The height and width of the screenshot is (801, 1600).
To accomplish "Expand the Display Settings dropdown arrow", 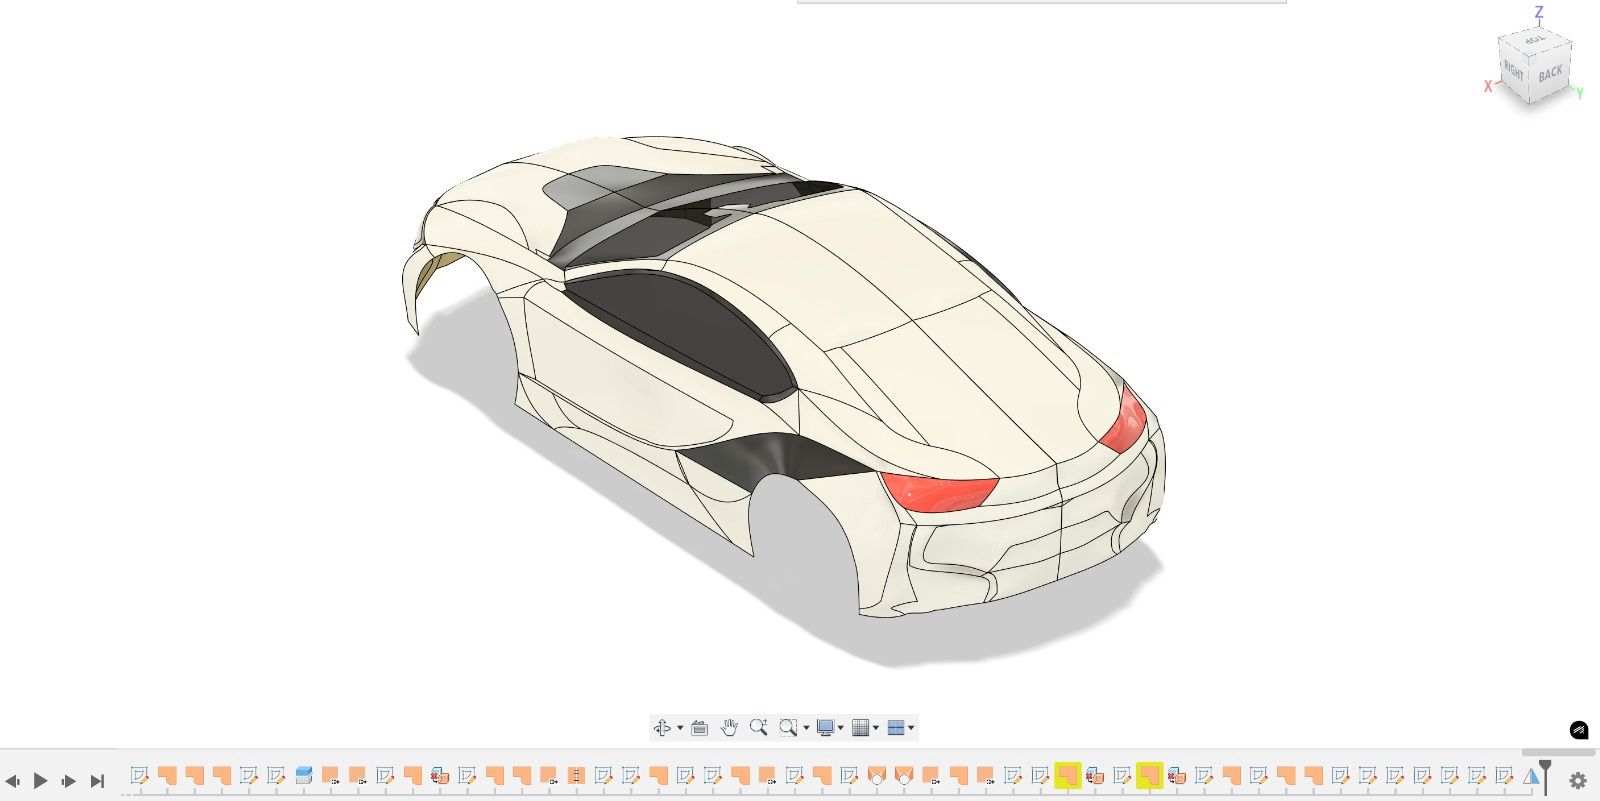I will point(840,728).
